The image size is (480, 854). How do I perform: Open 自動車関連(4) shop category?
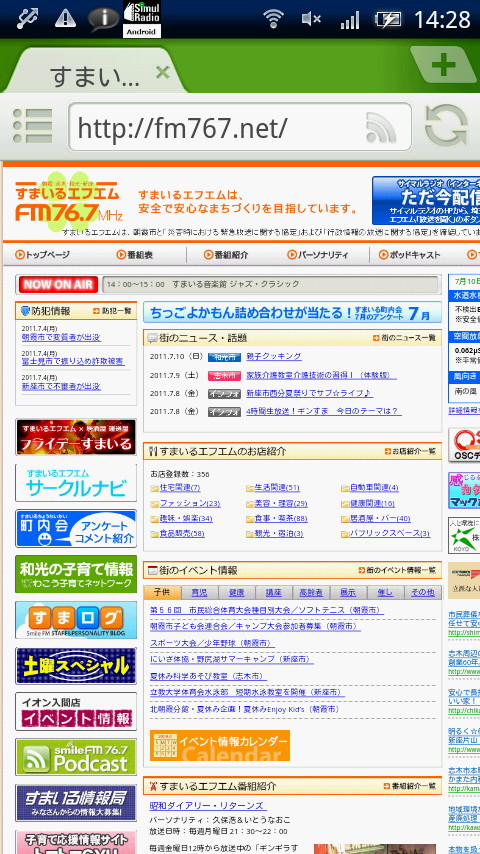click(369, 487)
